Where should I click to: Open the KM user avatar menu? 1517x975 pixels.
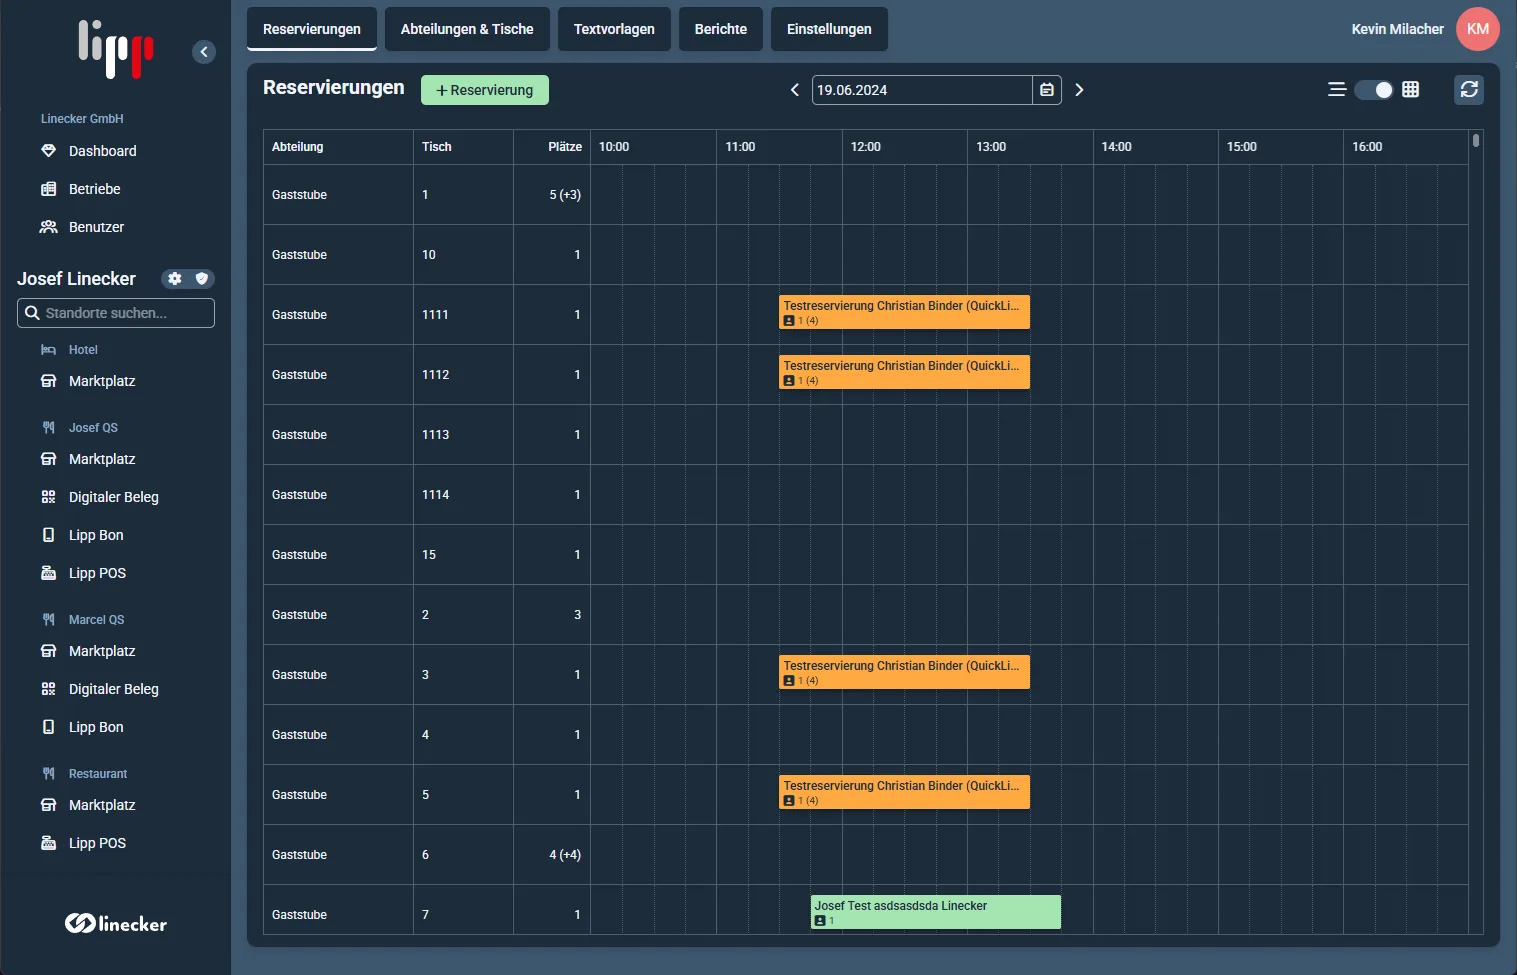point(1478,29)
